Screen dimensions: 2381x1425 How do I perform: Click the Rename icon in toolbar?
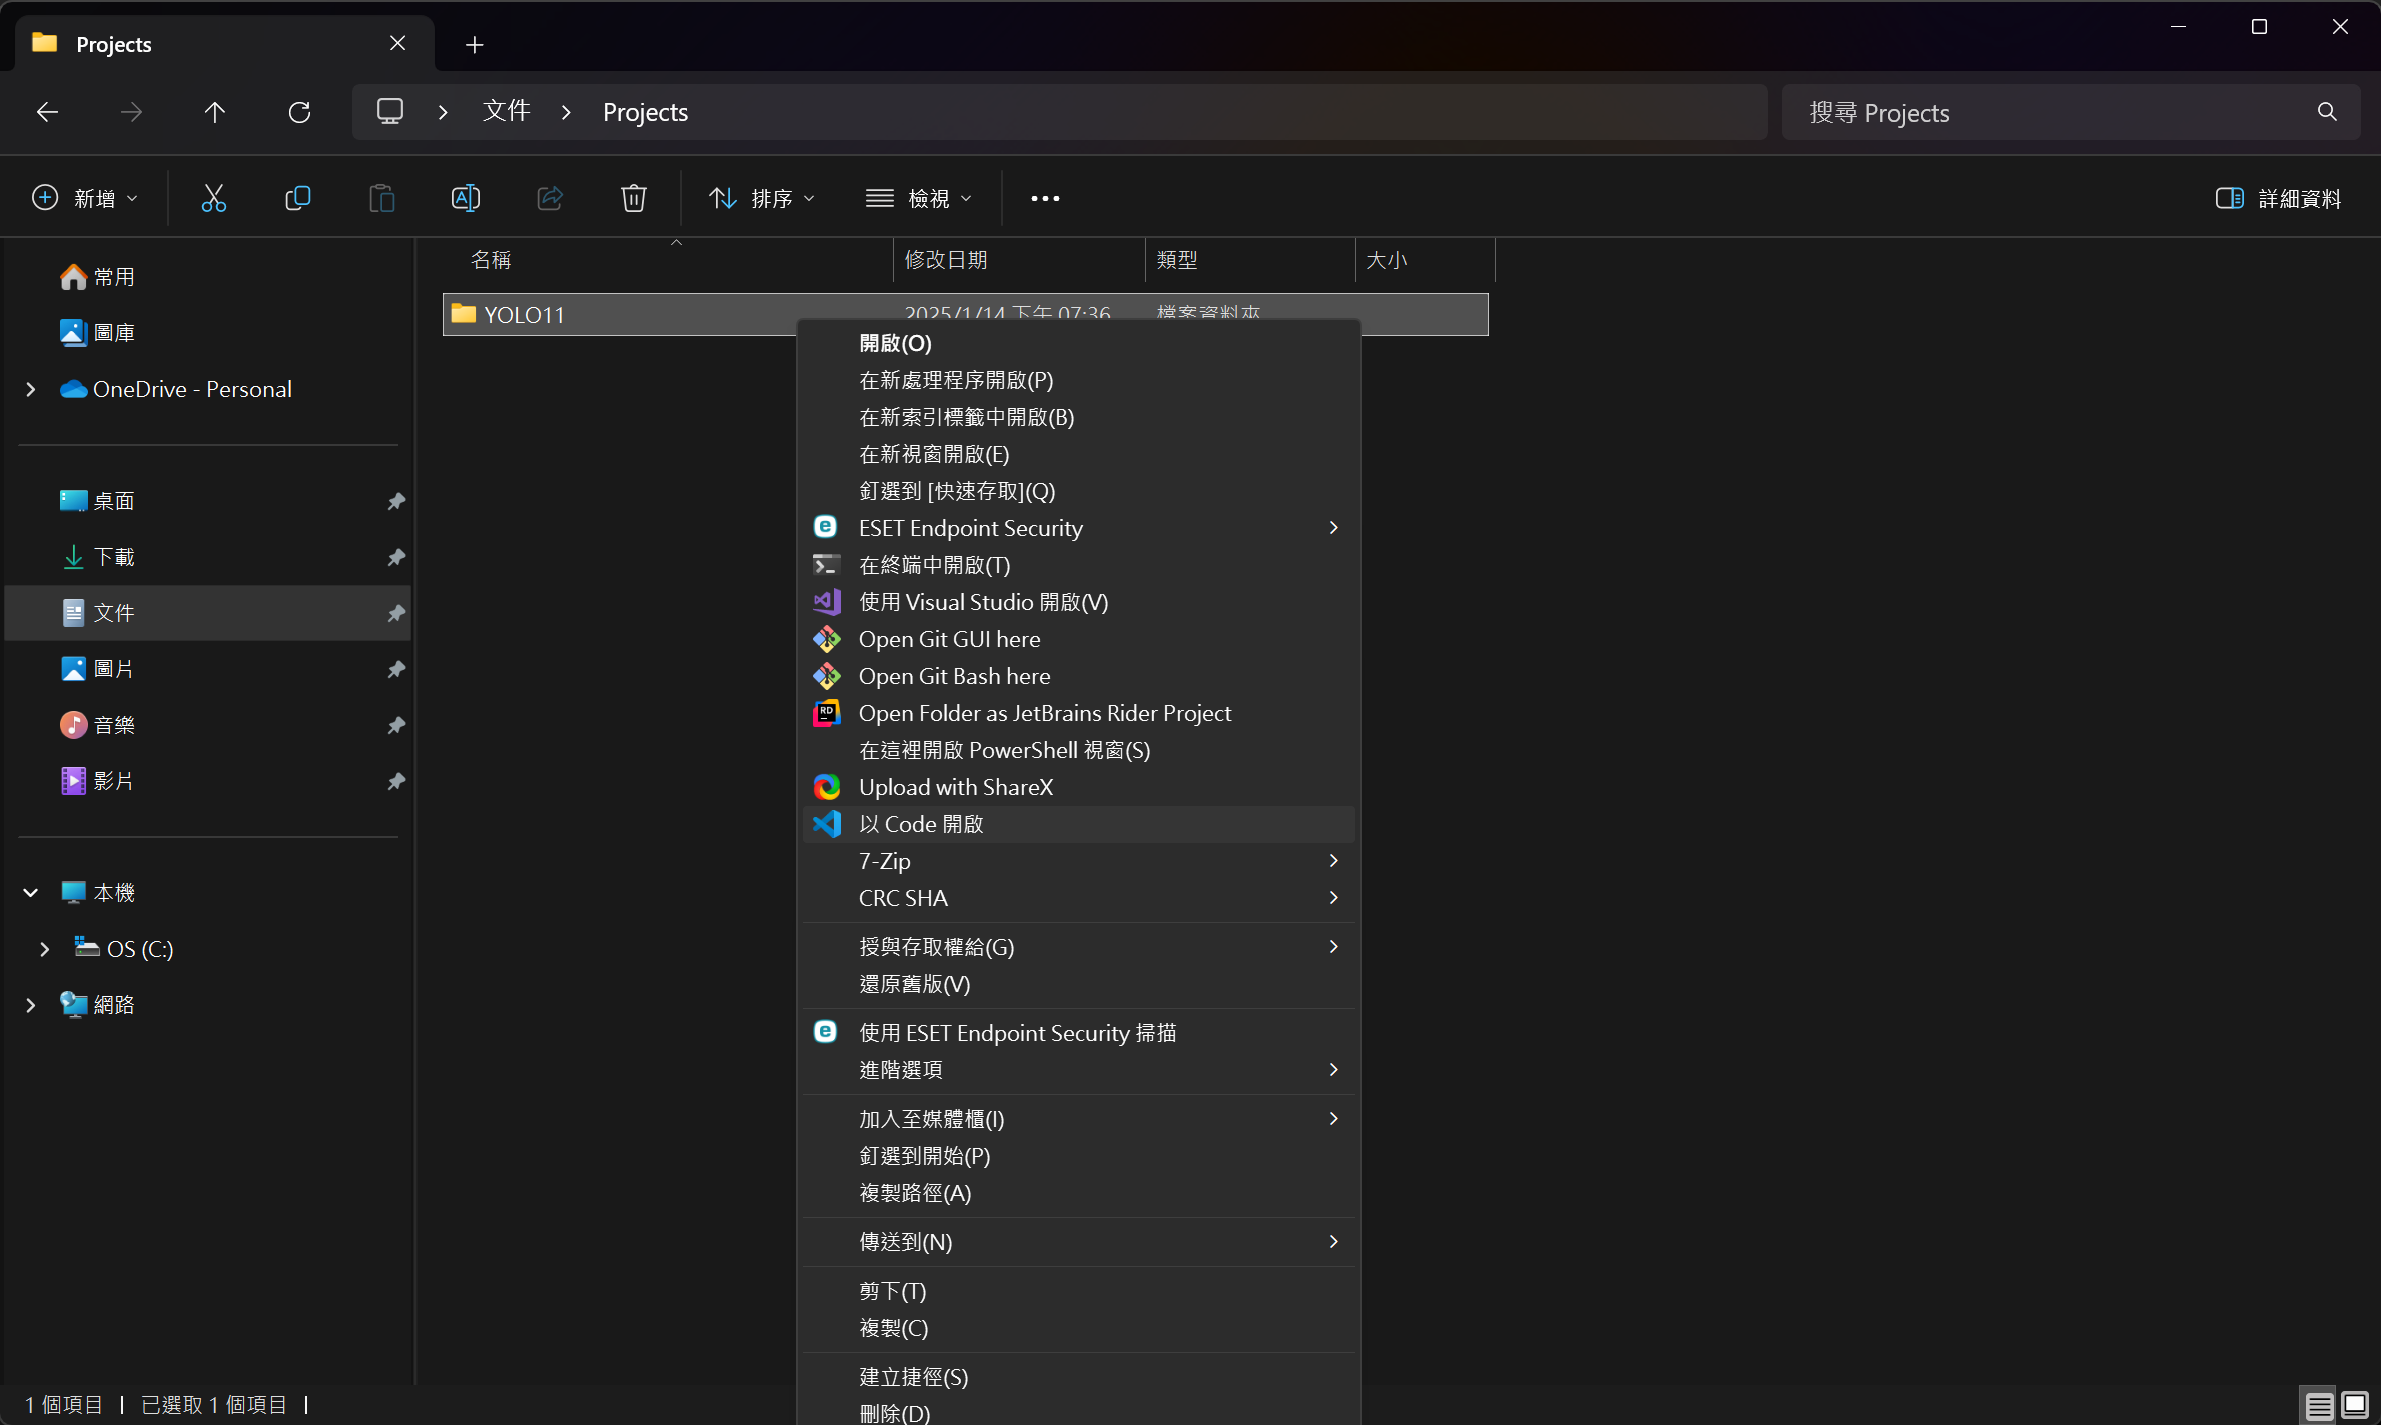point(465,198)
